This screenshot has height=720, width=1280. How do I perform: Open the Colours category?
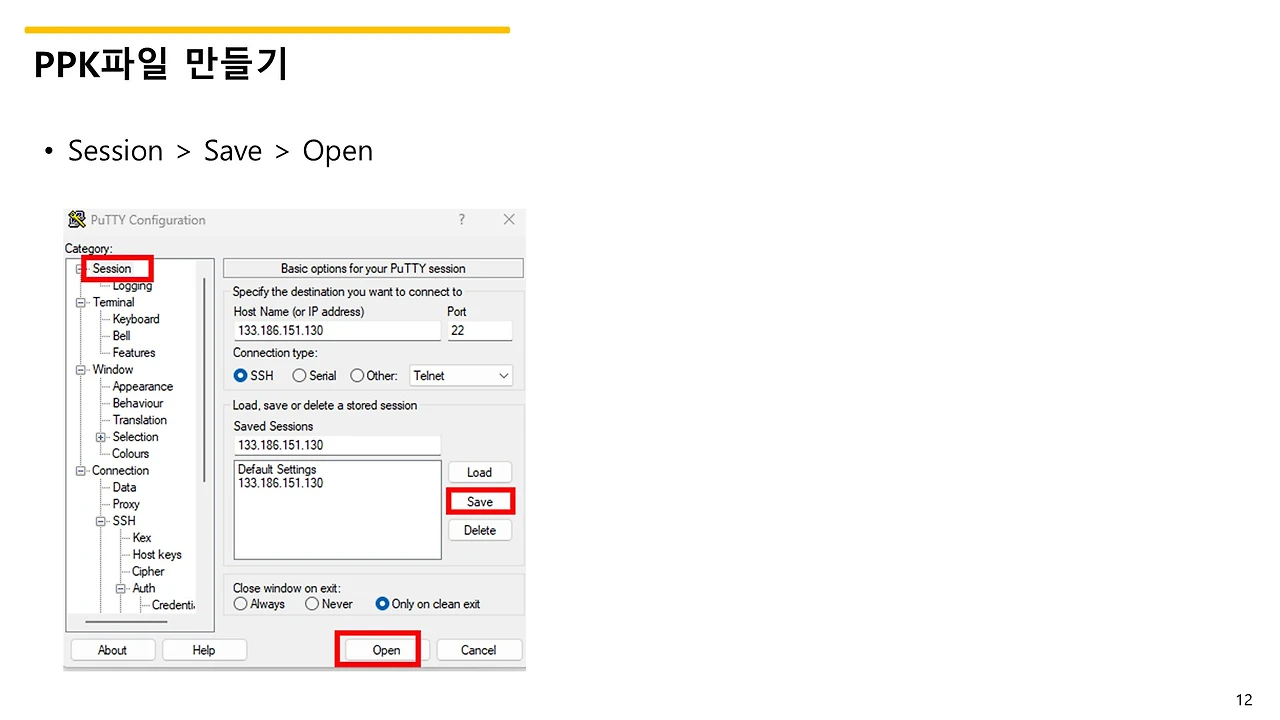[130, 454]
